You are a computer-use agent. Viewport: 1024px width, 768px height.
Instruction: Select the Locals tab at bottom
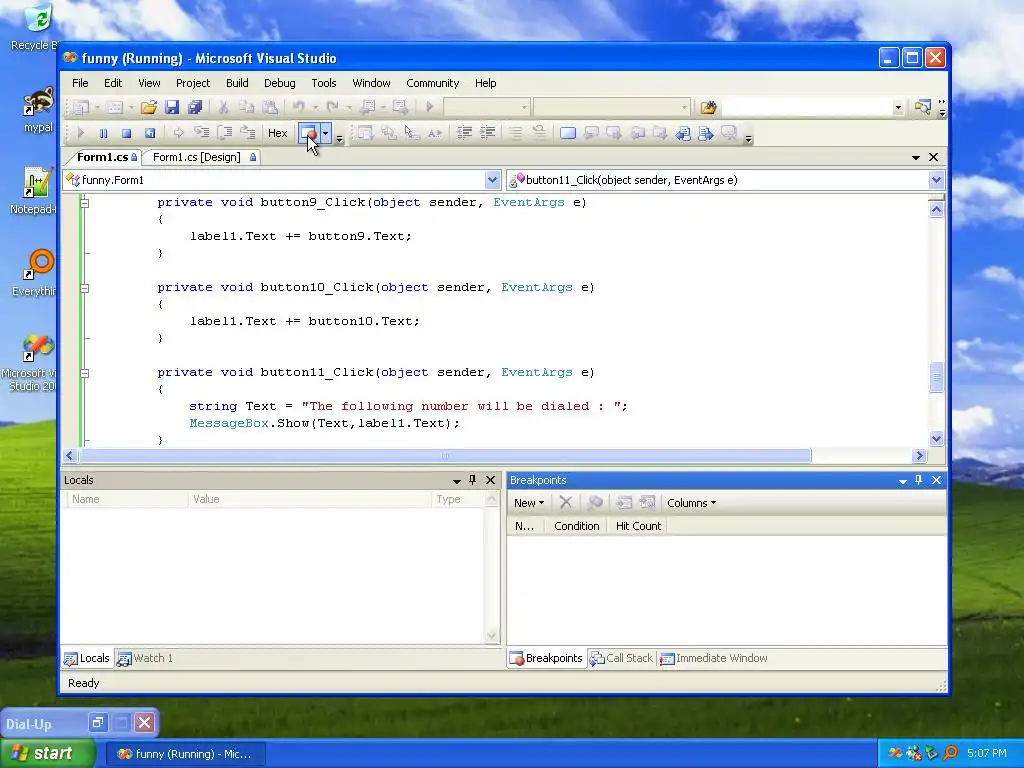(87, 658)
